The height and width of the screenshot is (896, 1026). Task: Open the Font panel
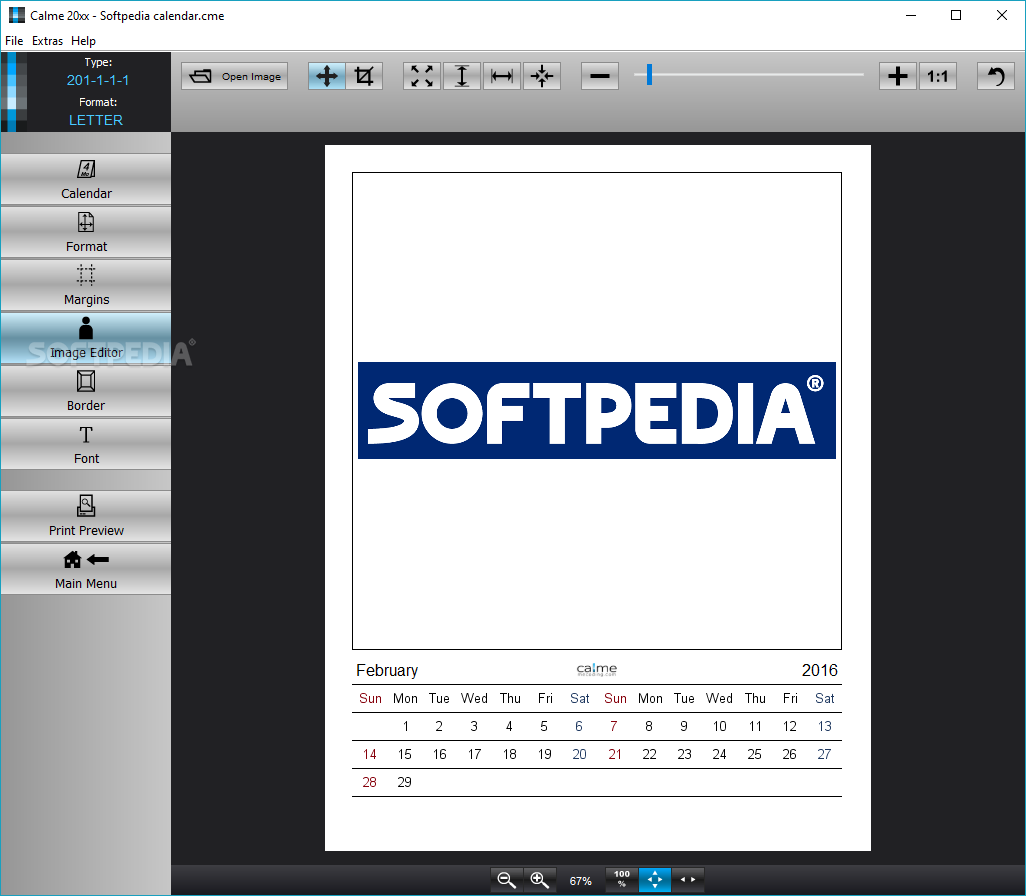pyautogui.click(x=86, y=444)
